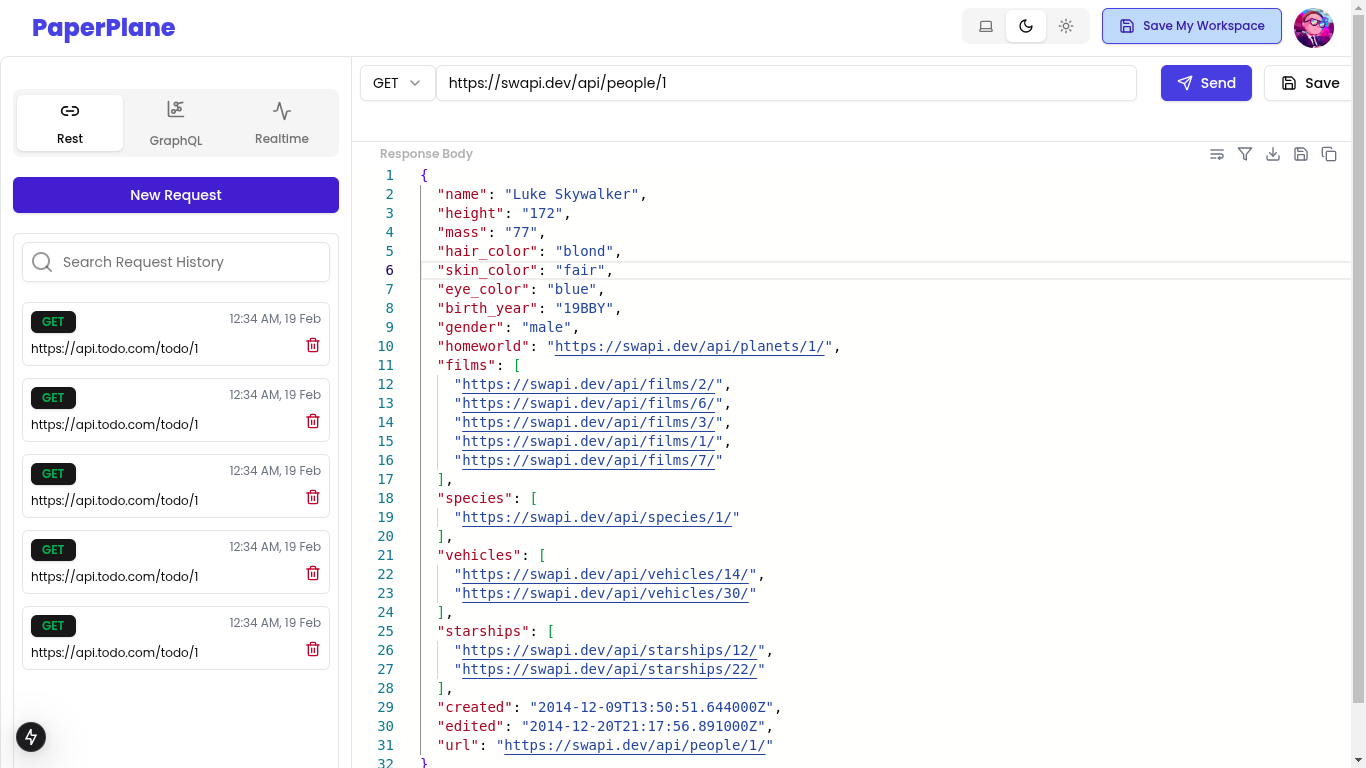The width and height of the screenshot is (1366, 768).
Task: Copy the response body with the copy icon
Action: pos(1329,154)
